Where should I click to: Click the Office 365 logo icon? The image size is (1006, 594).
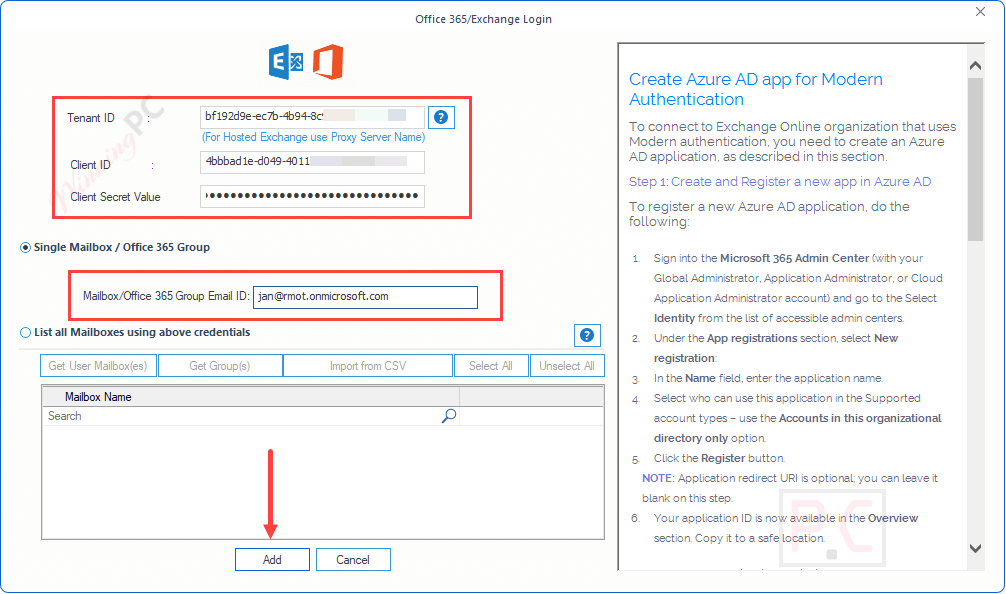coord(328,62)
